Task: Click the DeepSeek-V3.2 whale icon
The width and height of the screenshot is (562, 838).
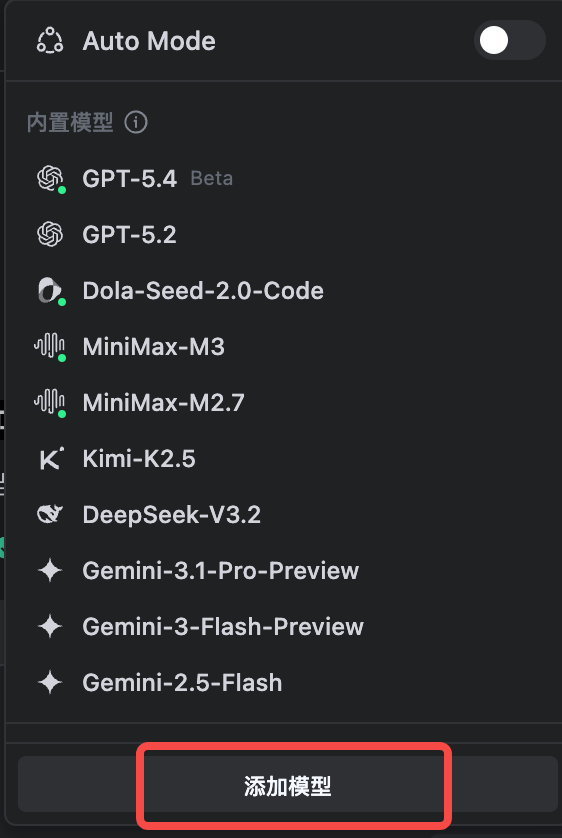Action: point(50,514)
